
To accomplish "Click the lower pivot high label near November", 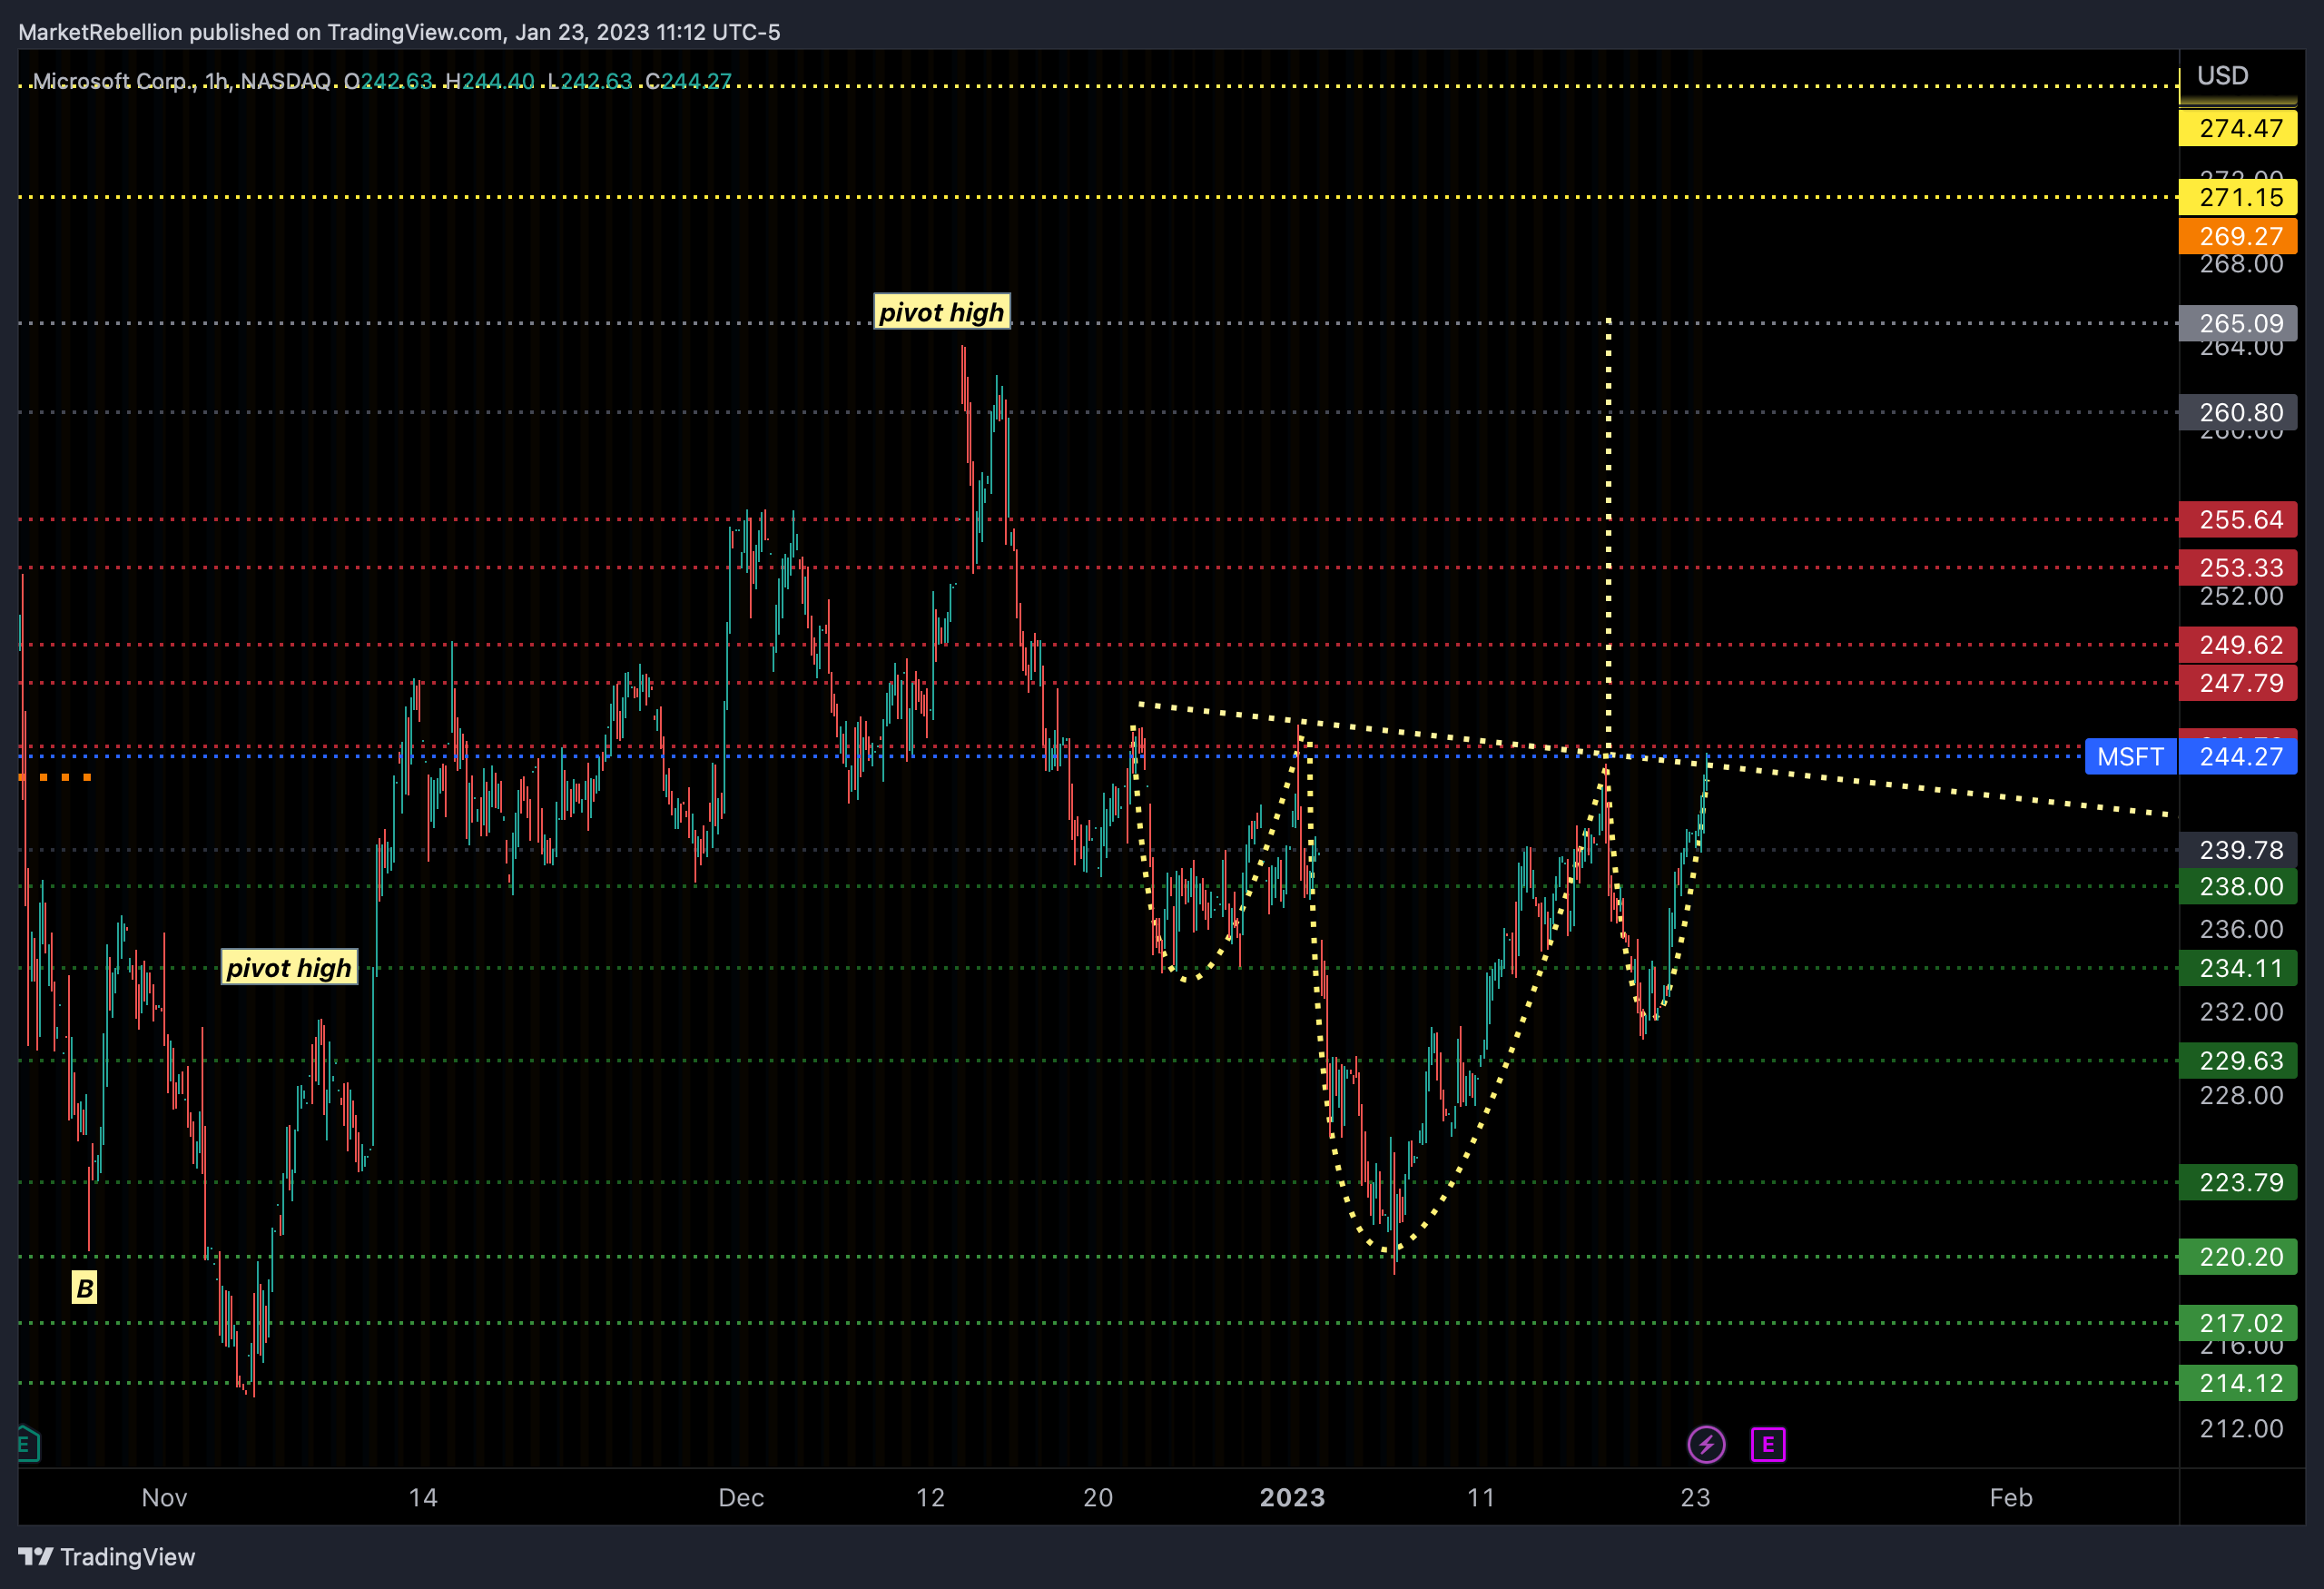I will [289, 967].
